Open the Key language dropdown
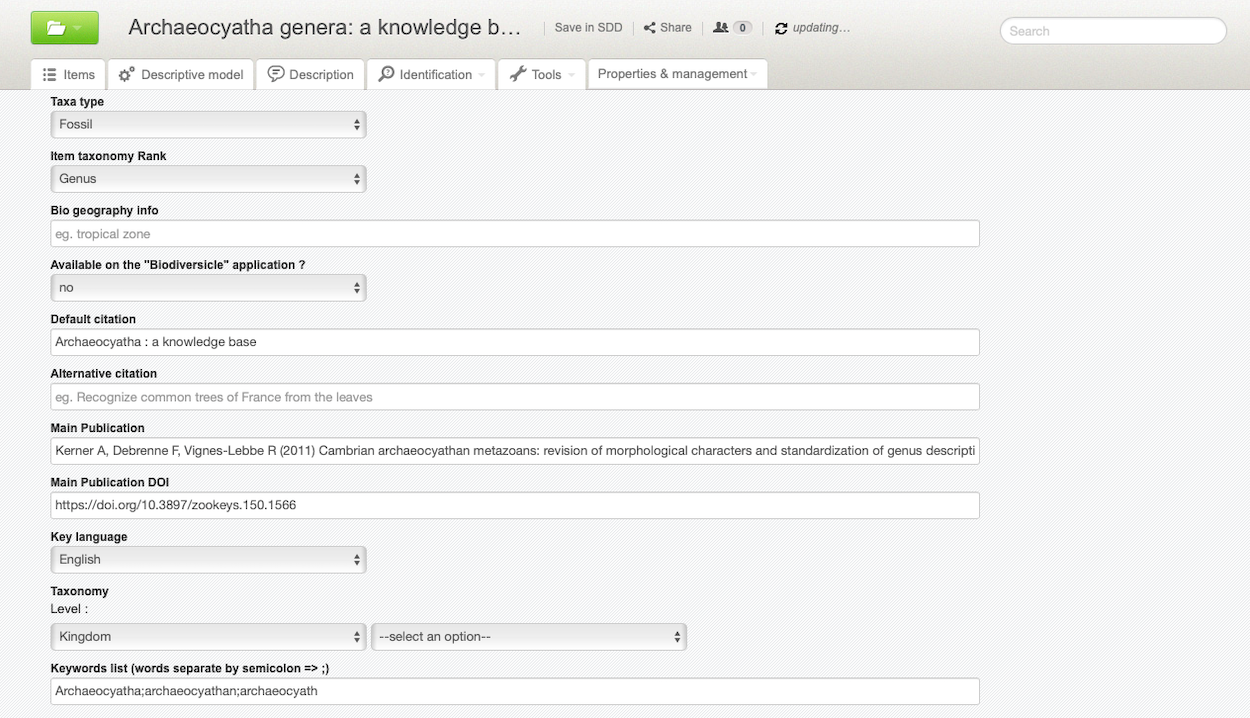Viewport: 1250px width, 718px height. (208, 560)
